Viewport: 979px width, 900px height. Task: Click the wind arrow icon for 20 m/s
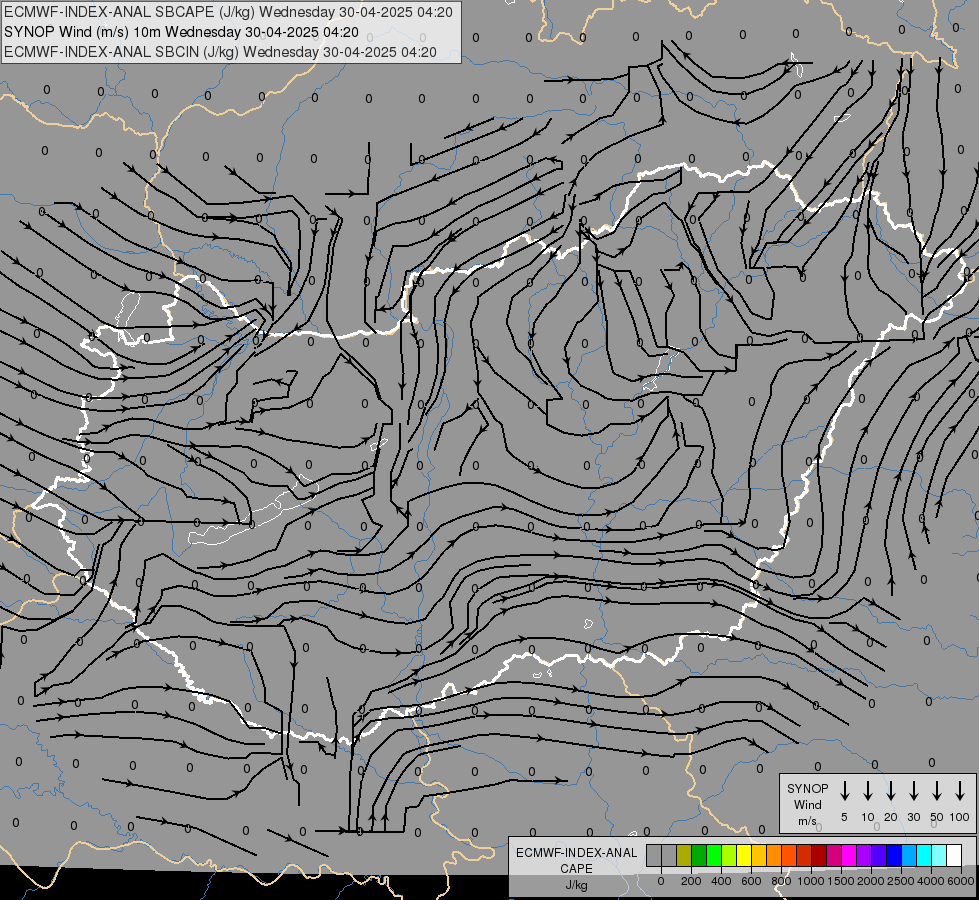(891, 791)
